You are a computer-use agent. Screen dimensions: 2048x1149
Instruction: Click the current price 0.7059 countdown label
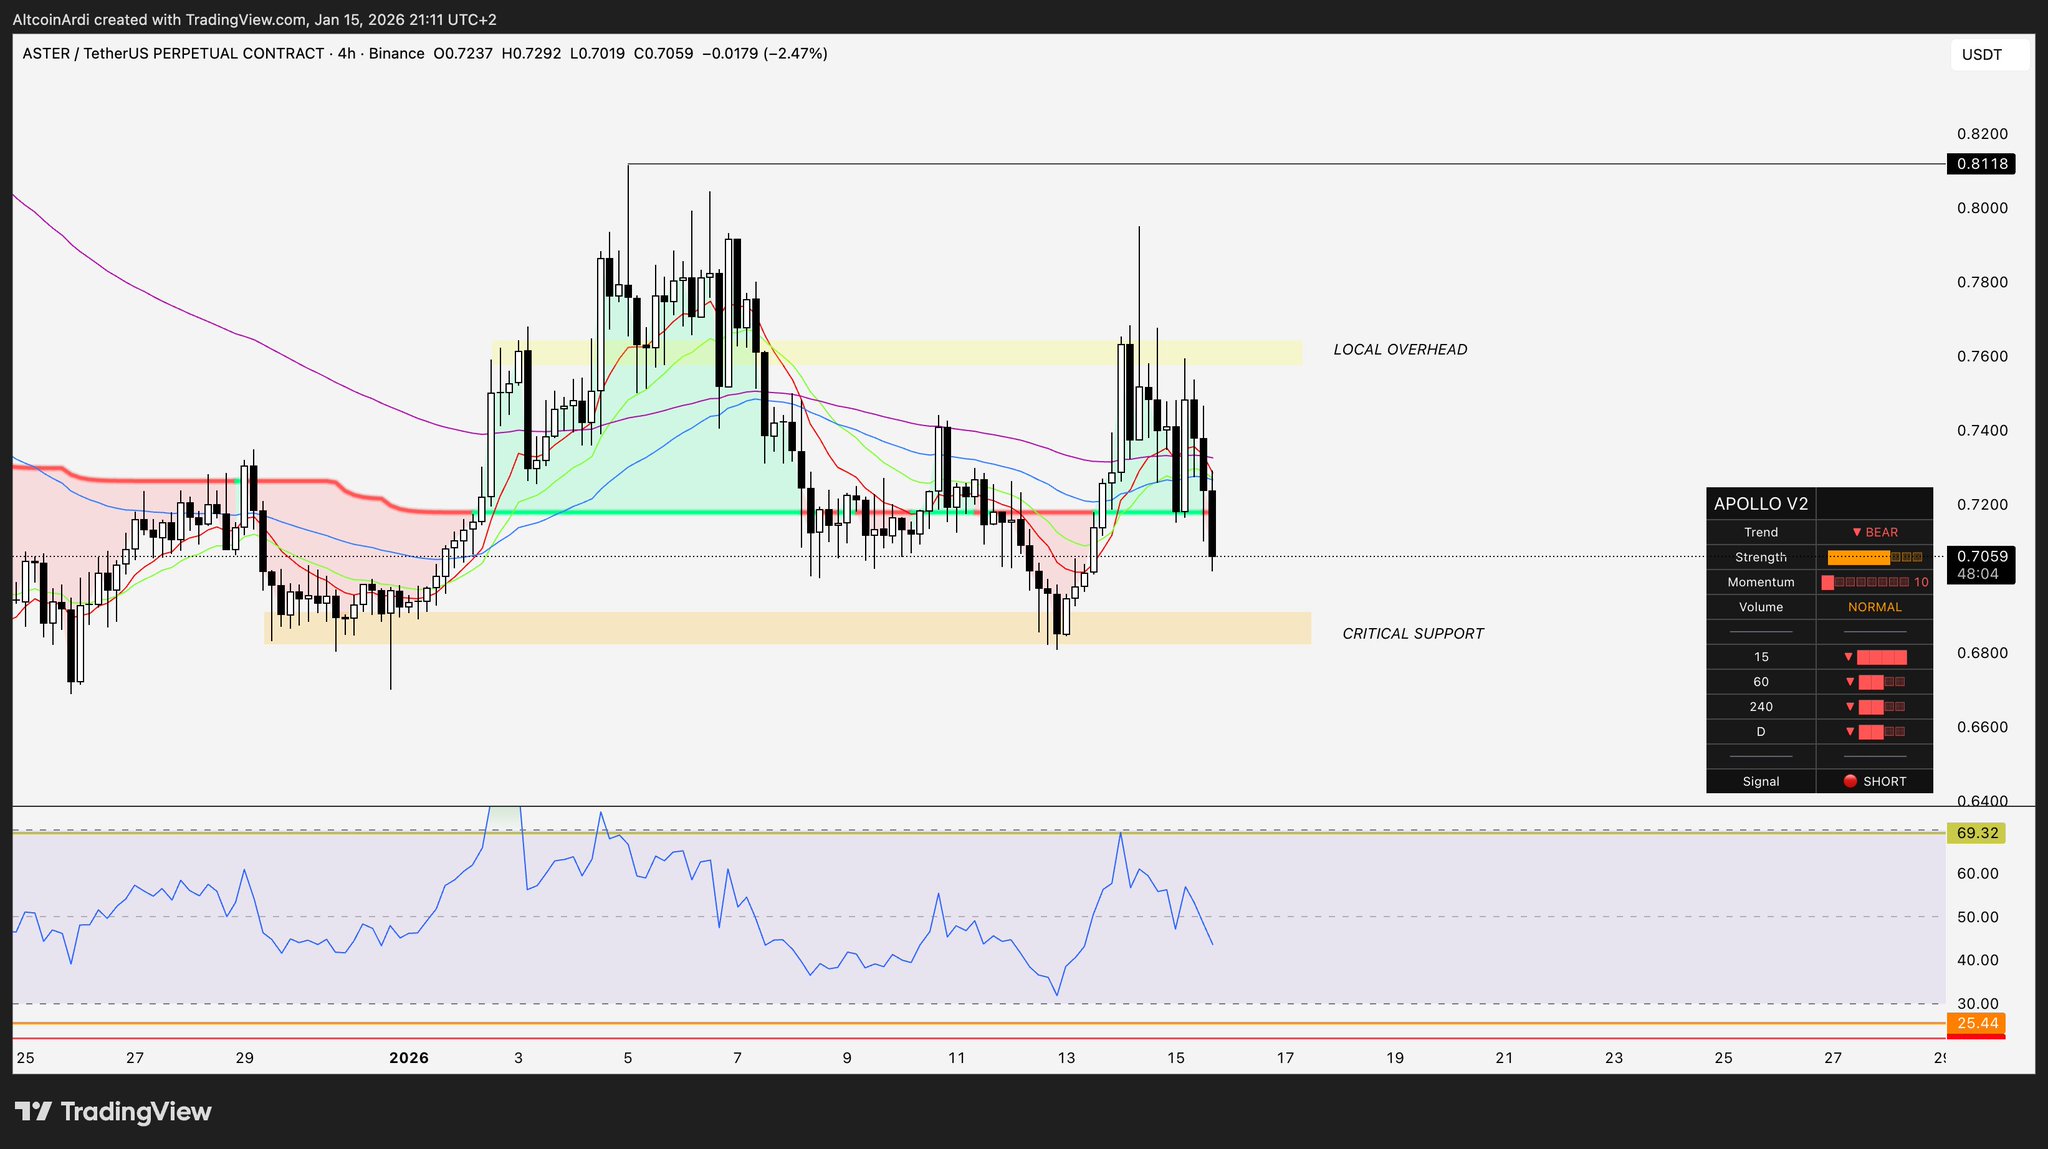click(1981, 565)
